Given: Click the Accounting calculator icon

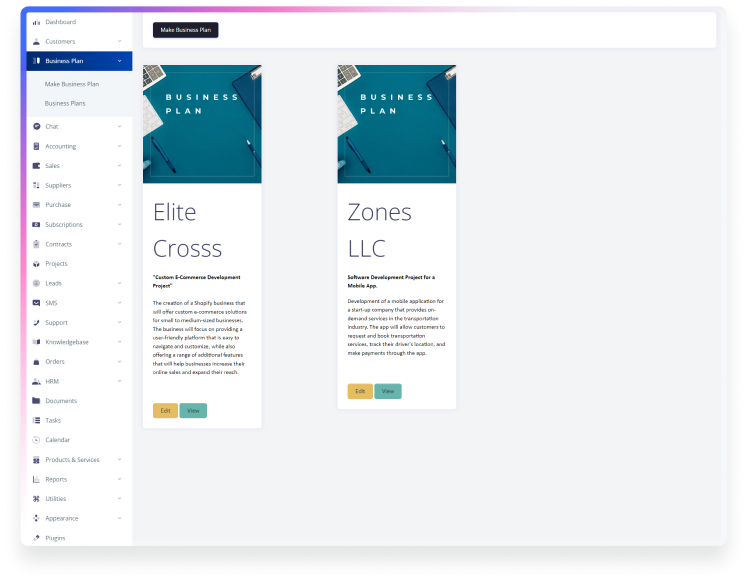Looking at the screenshot, I should [x=36, y=146].
